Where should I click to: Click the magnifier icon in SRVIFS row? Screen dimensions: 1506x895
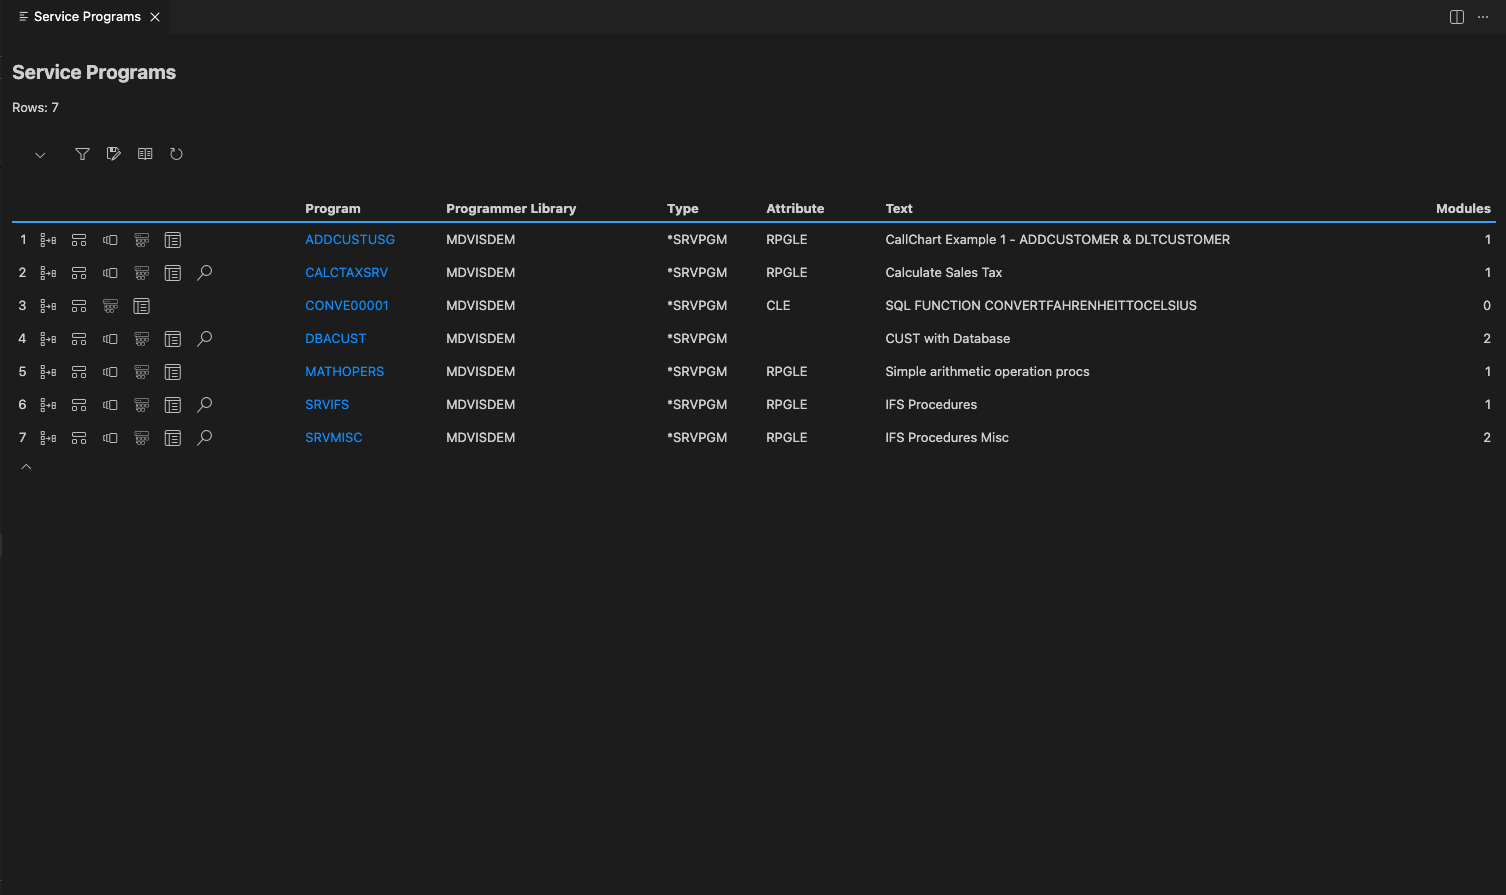point(205,405)
